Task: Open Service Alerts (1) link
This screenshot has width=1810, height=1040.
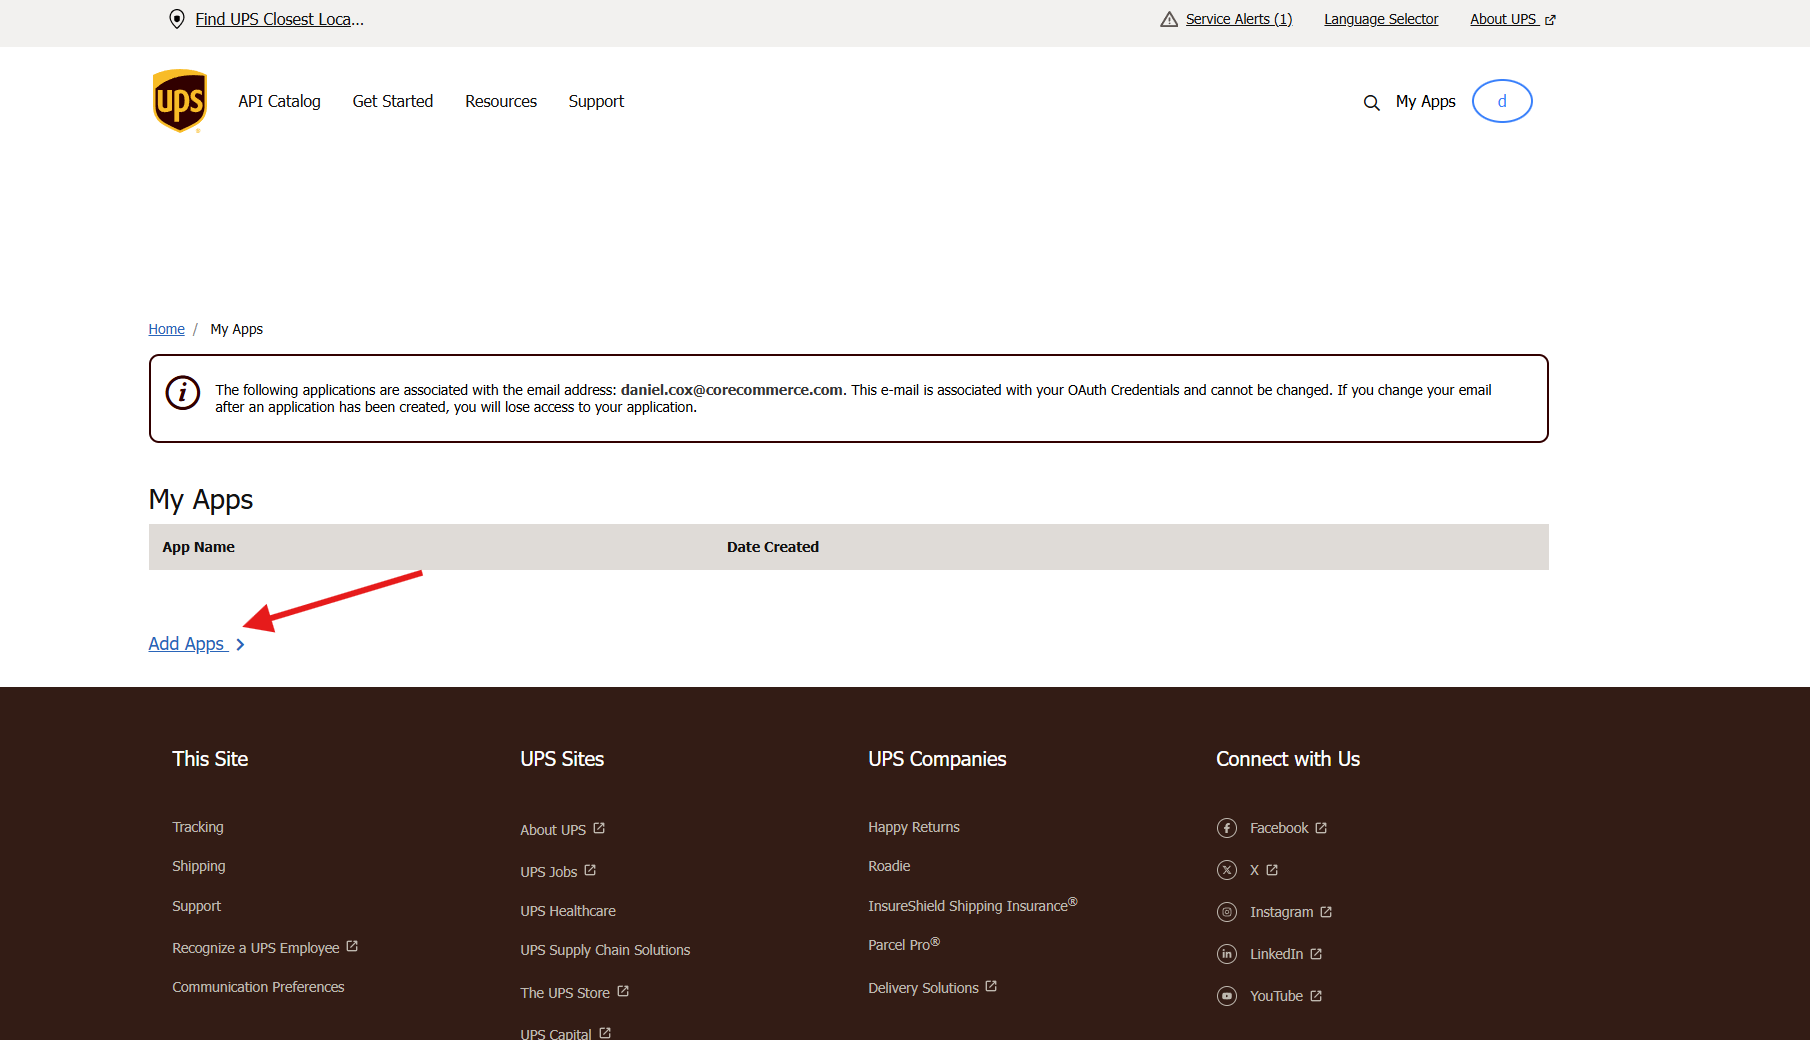Action: coord(1239,19)
